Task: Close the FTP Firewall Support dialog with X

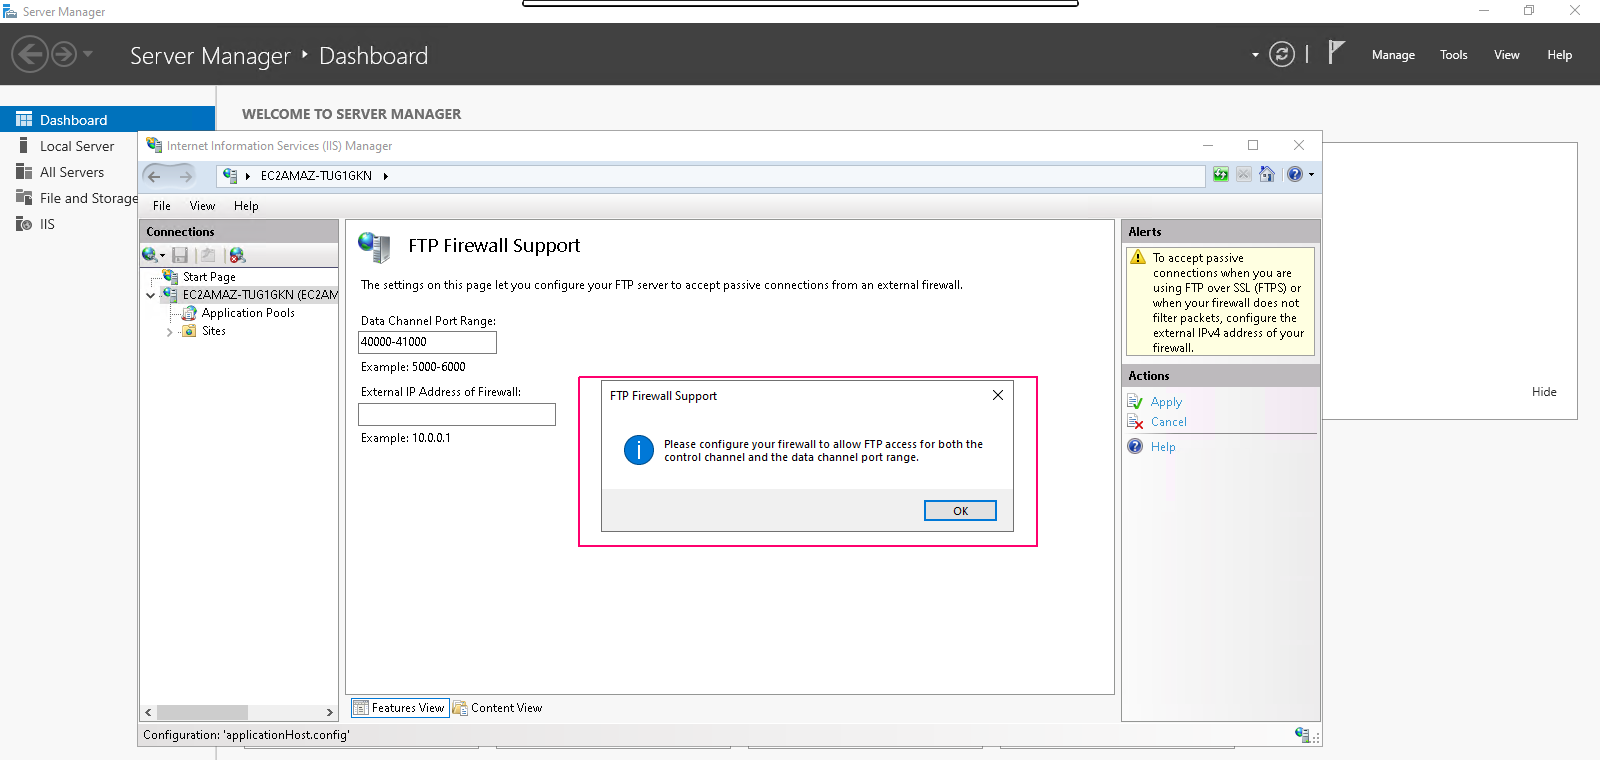Action: [x=997, y=395]
